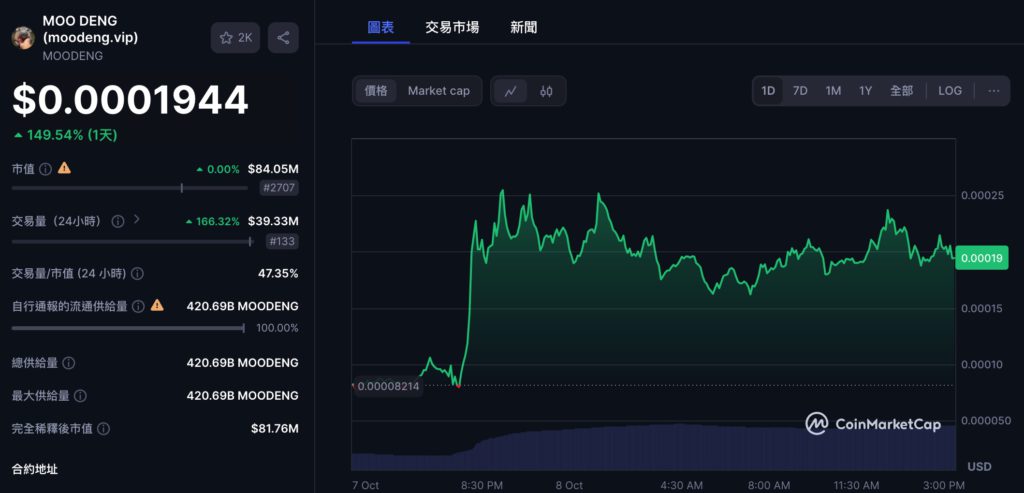Click warning triangle beside 自行通報的流通供給量

[x=157, y=305]
